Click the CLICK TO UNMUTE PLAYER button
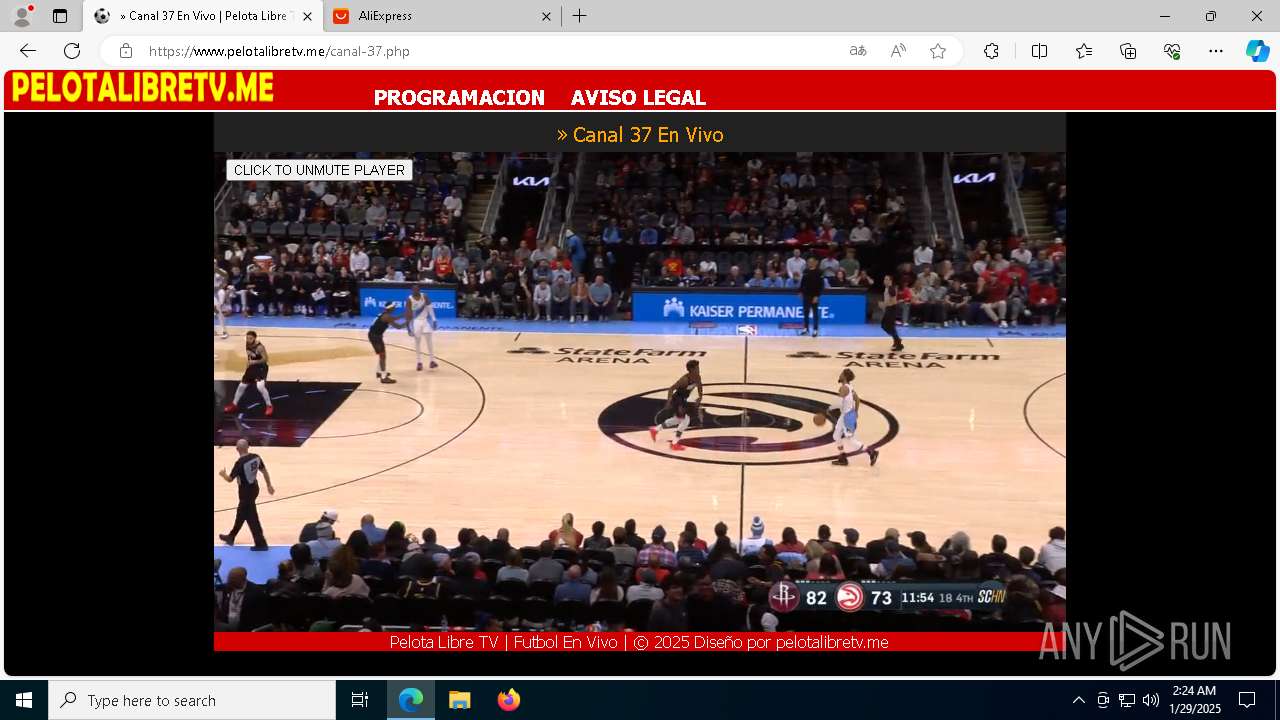The width and height of the screenshot is (1280, 720). [319, 170]
